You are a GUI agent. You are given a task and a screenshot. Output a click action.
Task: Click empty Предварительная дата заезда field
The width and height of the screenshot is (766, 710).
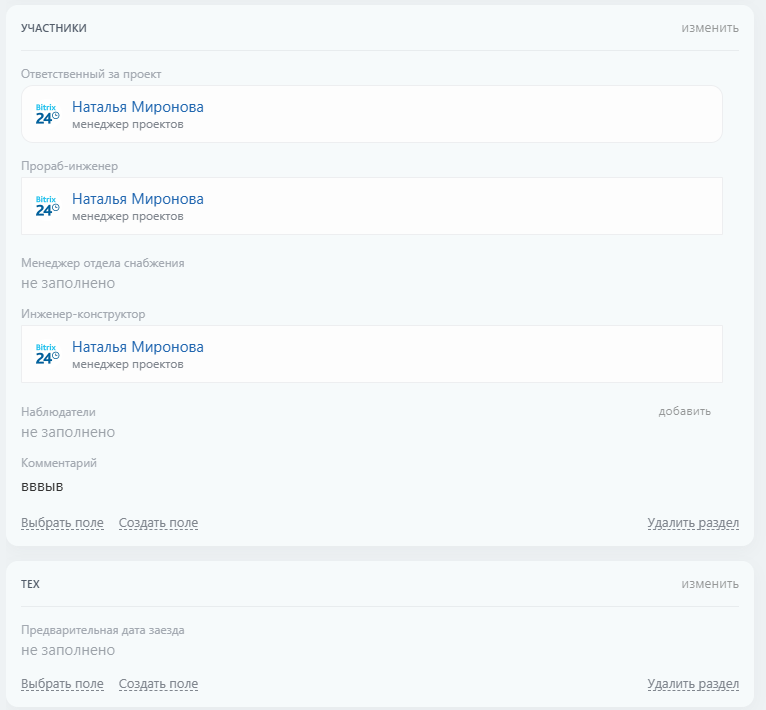68,650
